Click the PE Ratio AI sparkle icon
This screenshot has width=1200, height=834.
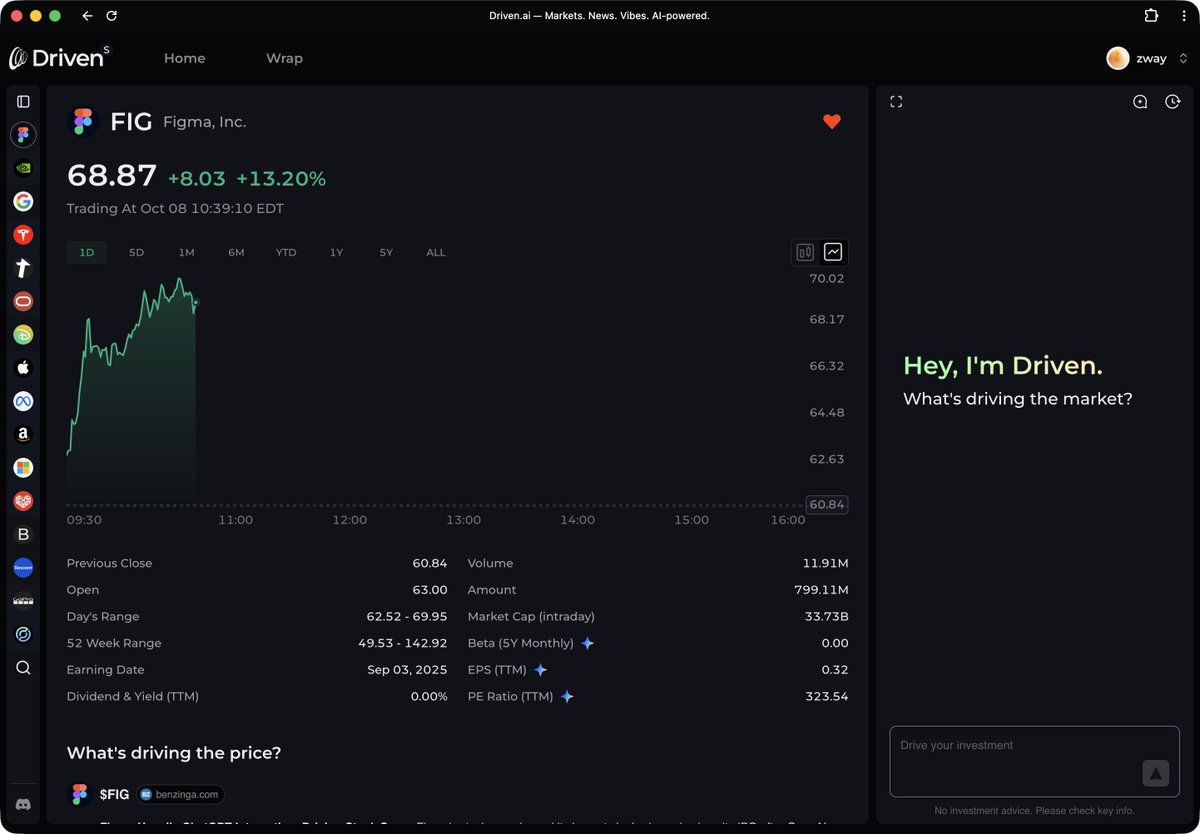(x=567, y=696)
